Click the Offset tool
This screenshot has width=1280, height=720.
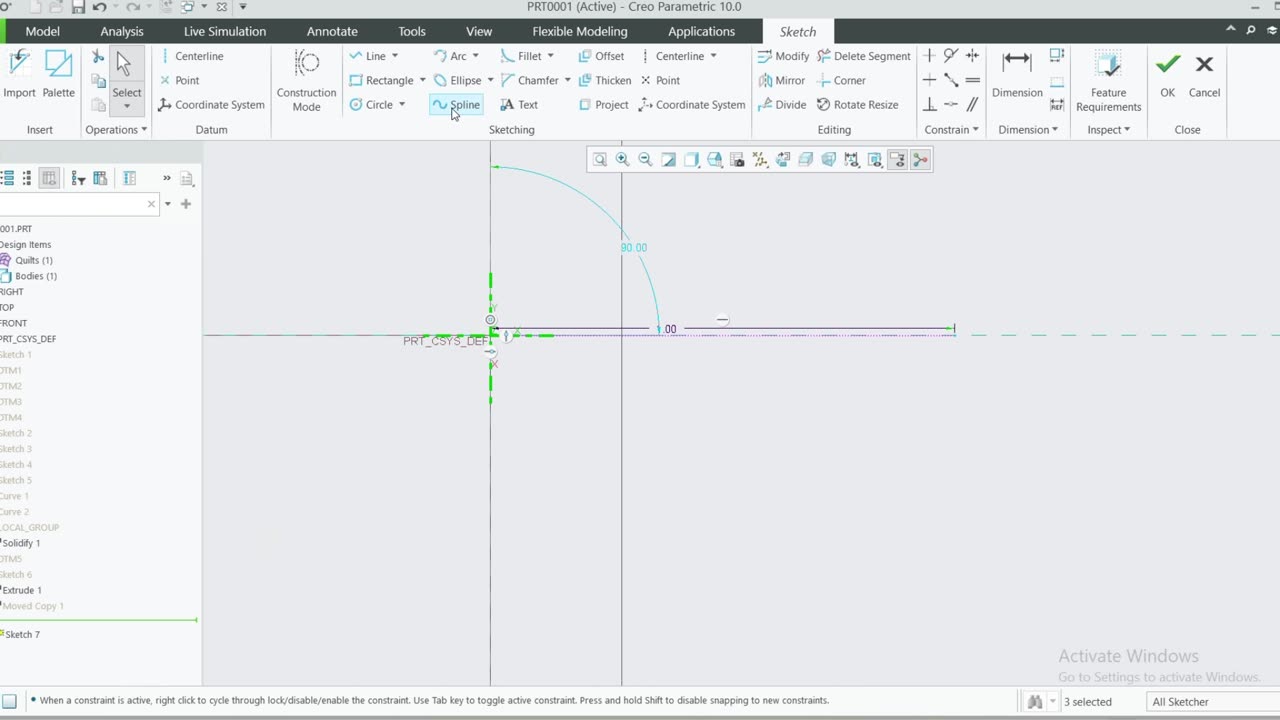click(x=601, y=56)
